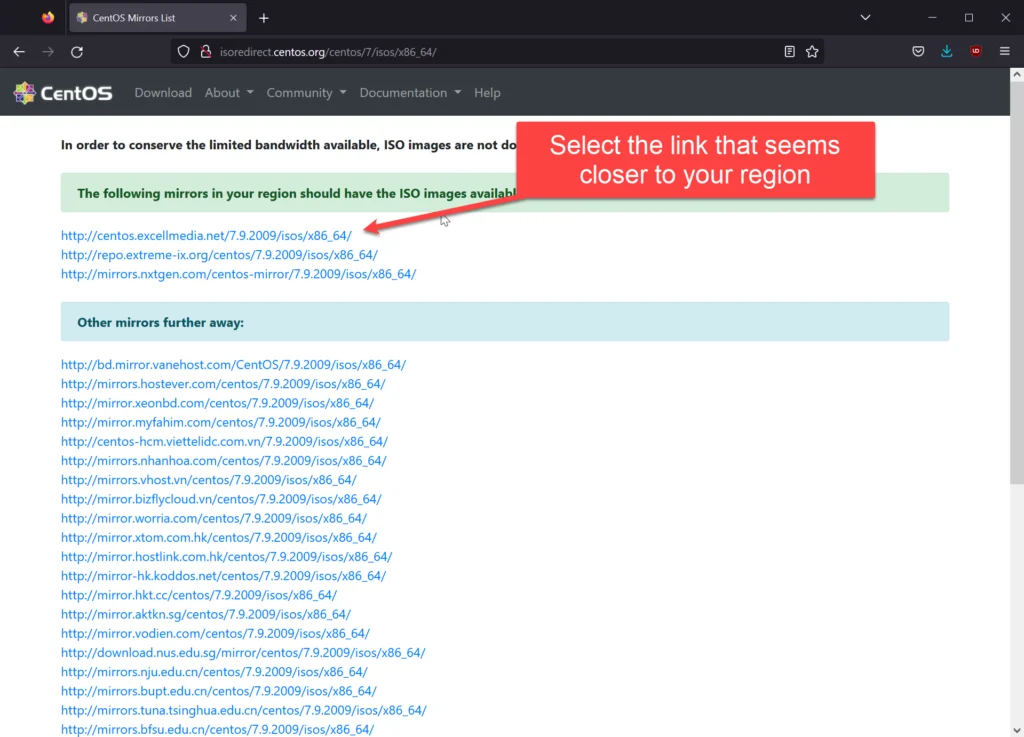The height and width of the screenshot is (737, 1024).
Task: Bookmark this page with the star icon
Action: (x=812, y=51)
